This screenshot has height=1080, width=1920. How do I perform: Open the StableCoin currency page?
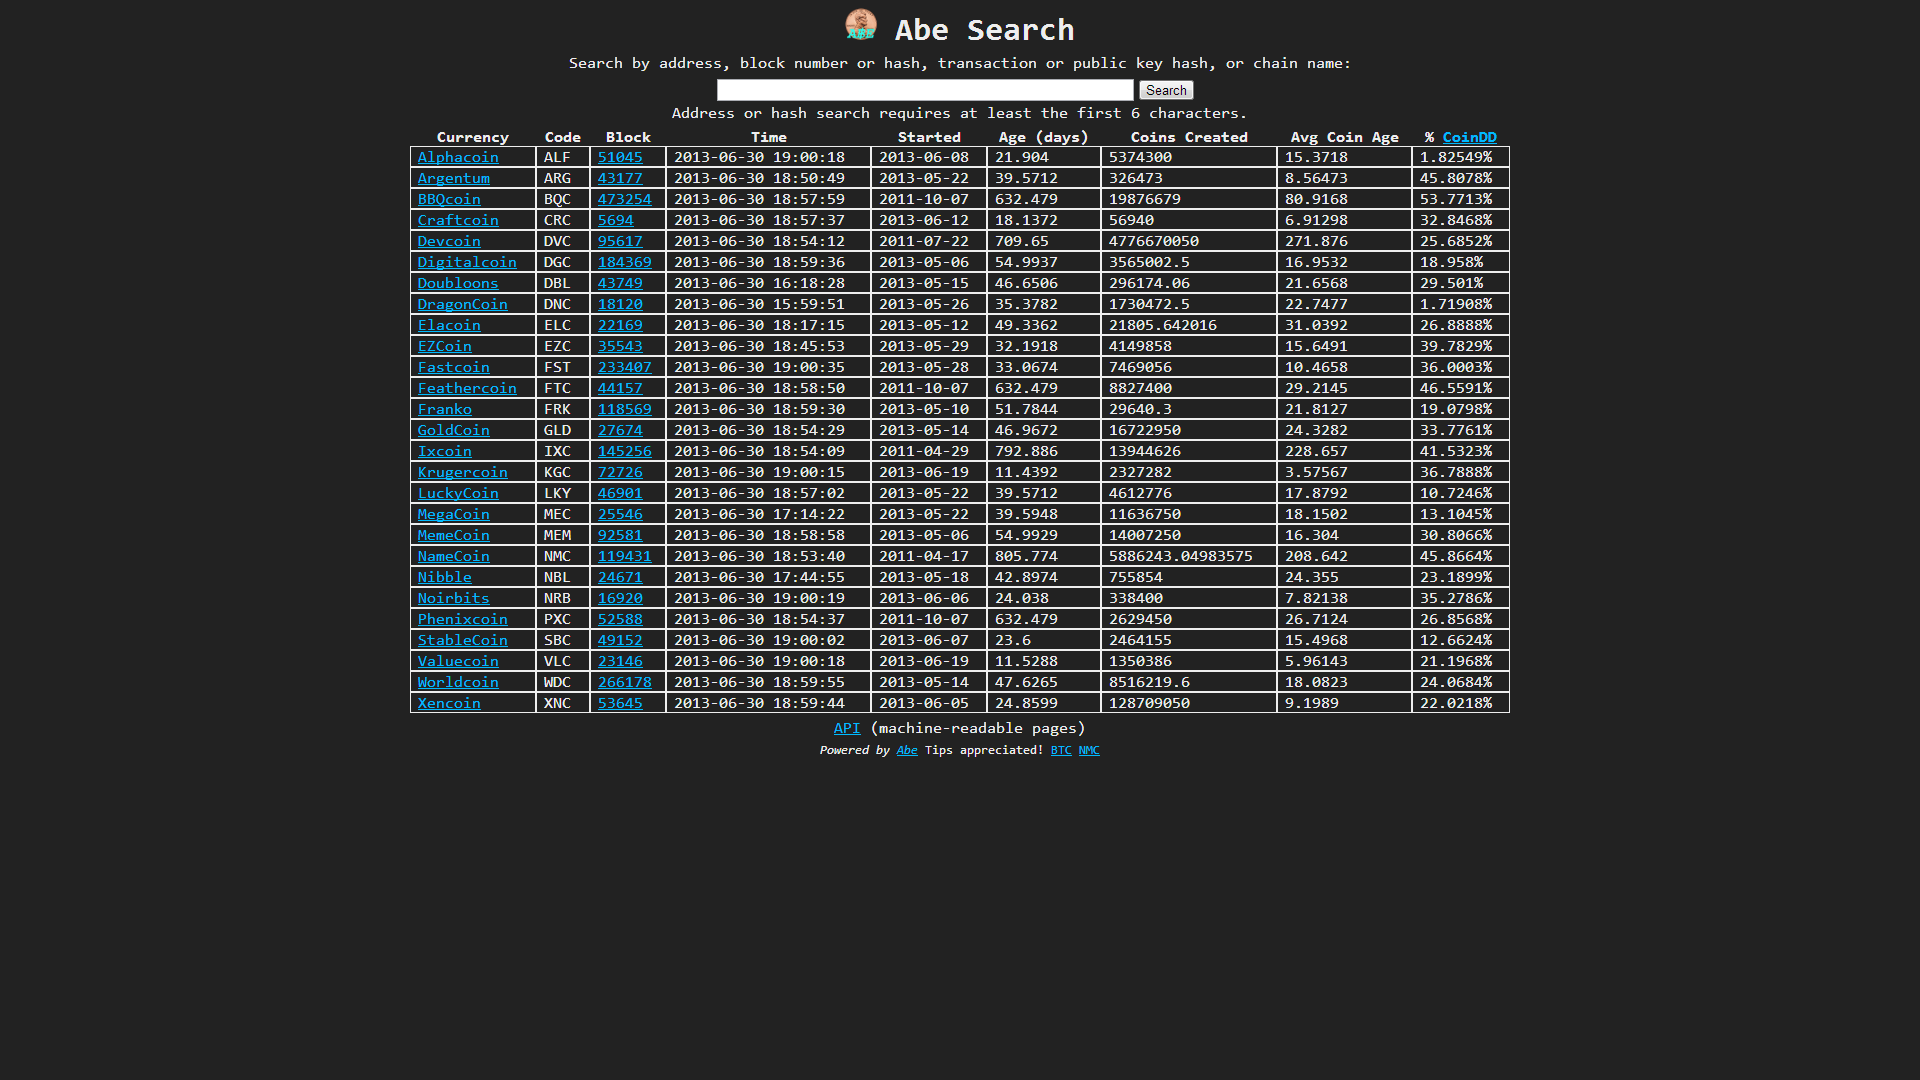click(462, 640)
